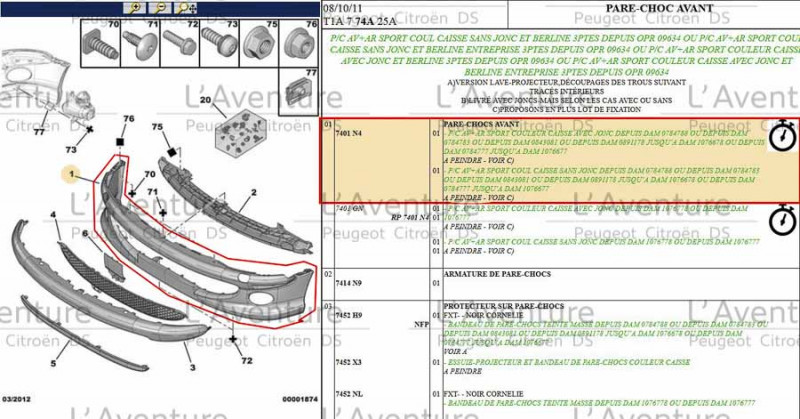Click the zoom out magnifier icon

161,7
